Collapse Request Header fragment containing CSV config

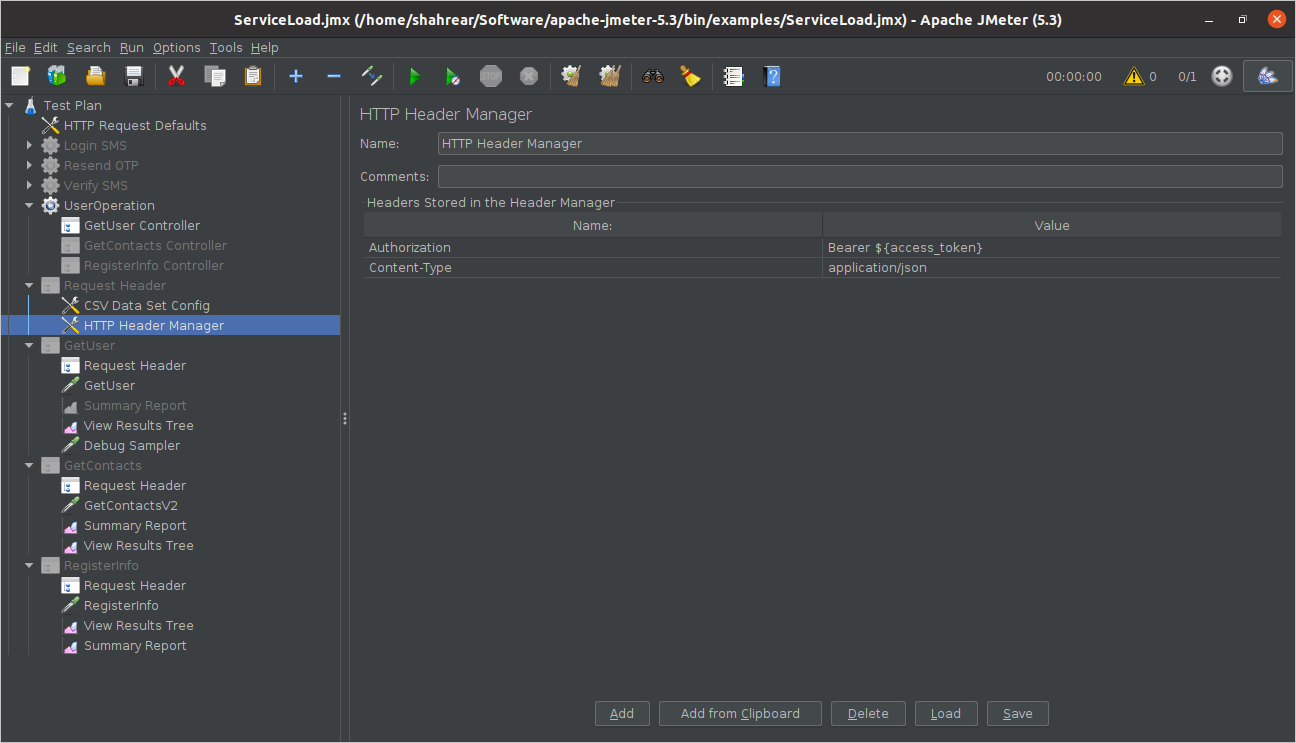29,285
